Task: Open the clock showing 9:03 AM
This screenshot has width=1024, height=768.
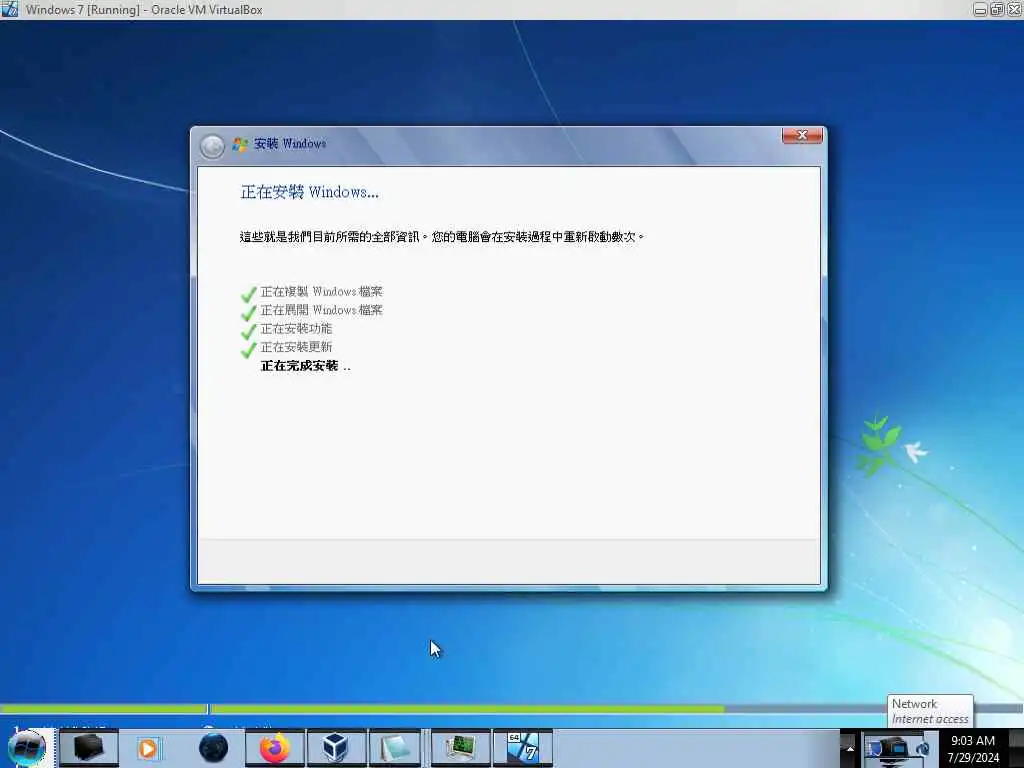Action: point(972,741)
